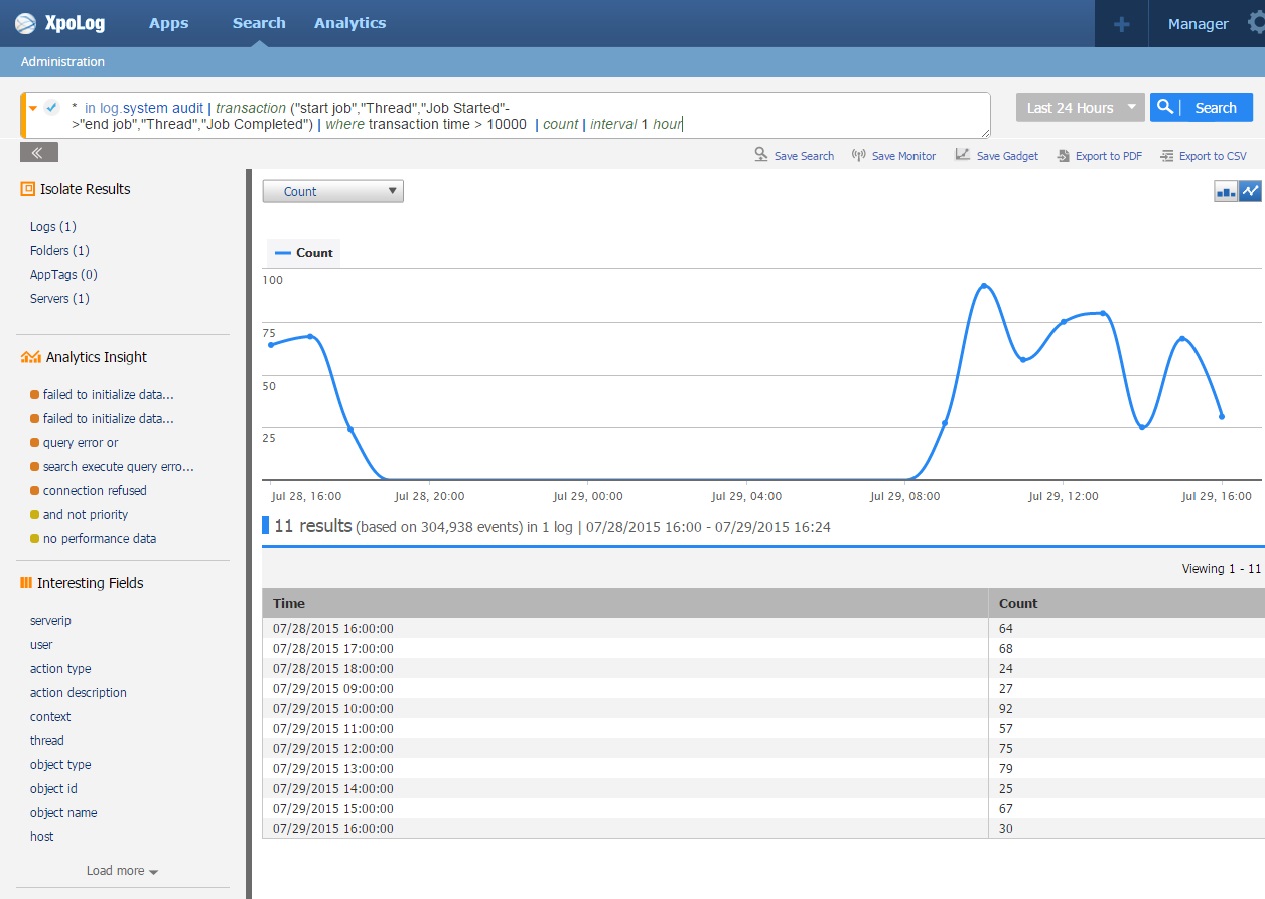Open the Apps tab

(168, 23)
